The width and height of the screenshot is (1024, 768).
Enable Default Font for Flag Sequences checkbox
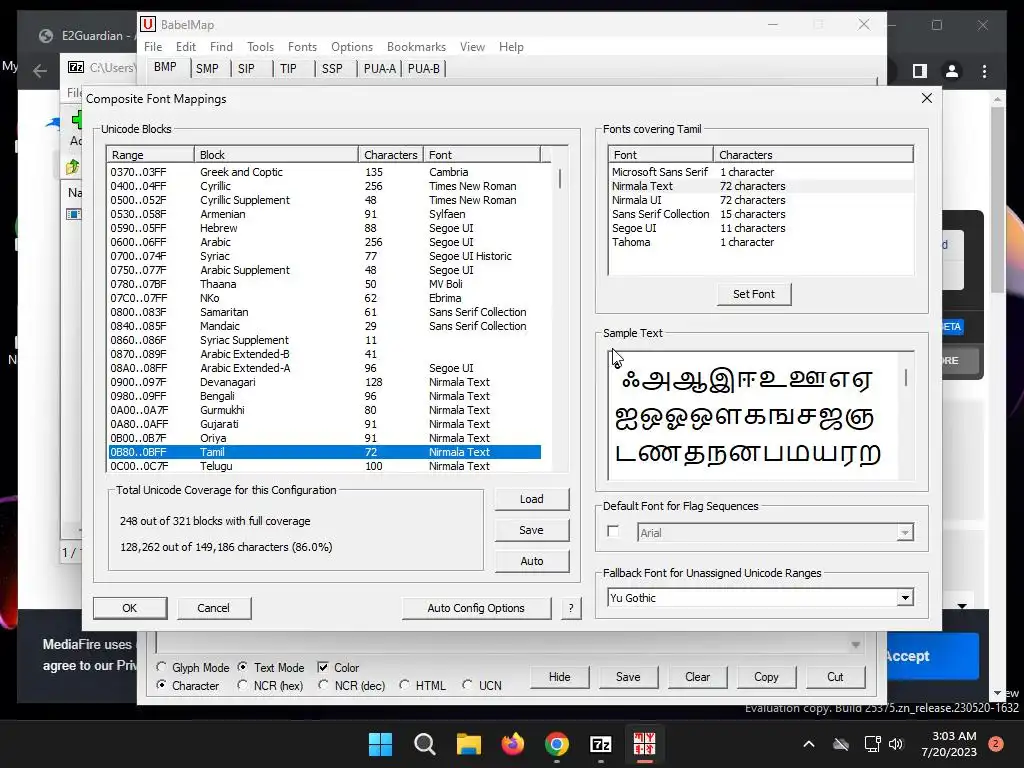[613, 531]
